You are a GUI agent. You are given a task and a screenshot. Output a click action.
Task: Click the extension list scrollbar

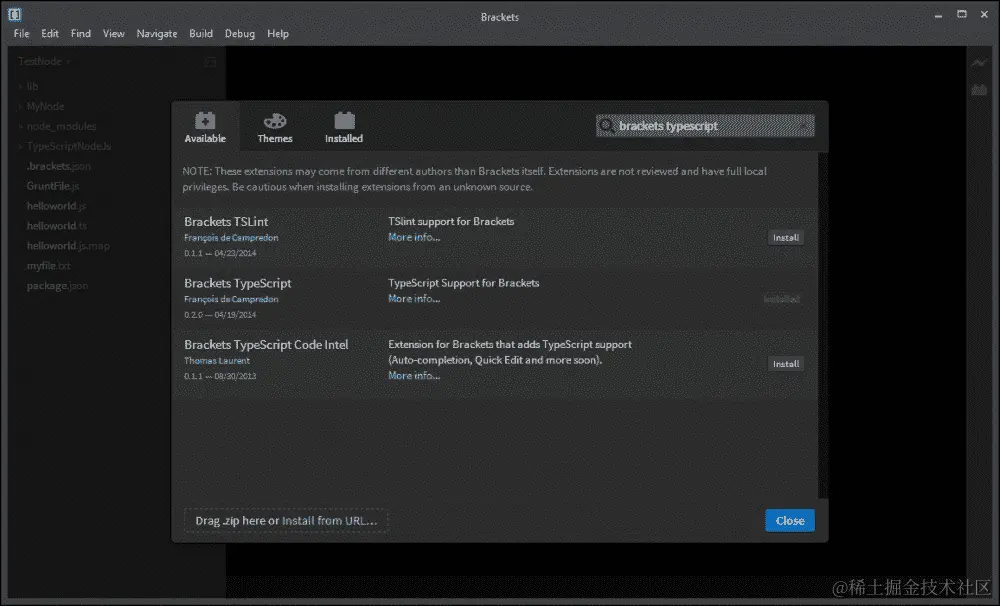[x=823, y=325]
